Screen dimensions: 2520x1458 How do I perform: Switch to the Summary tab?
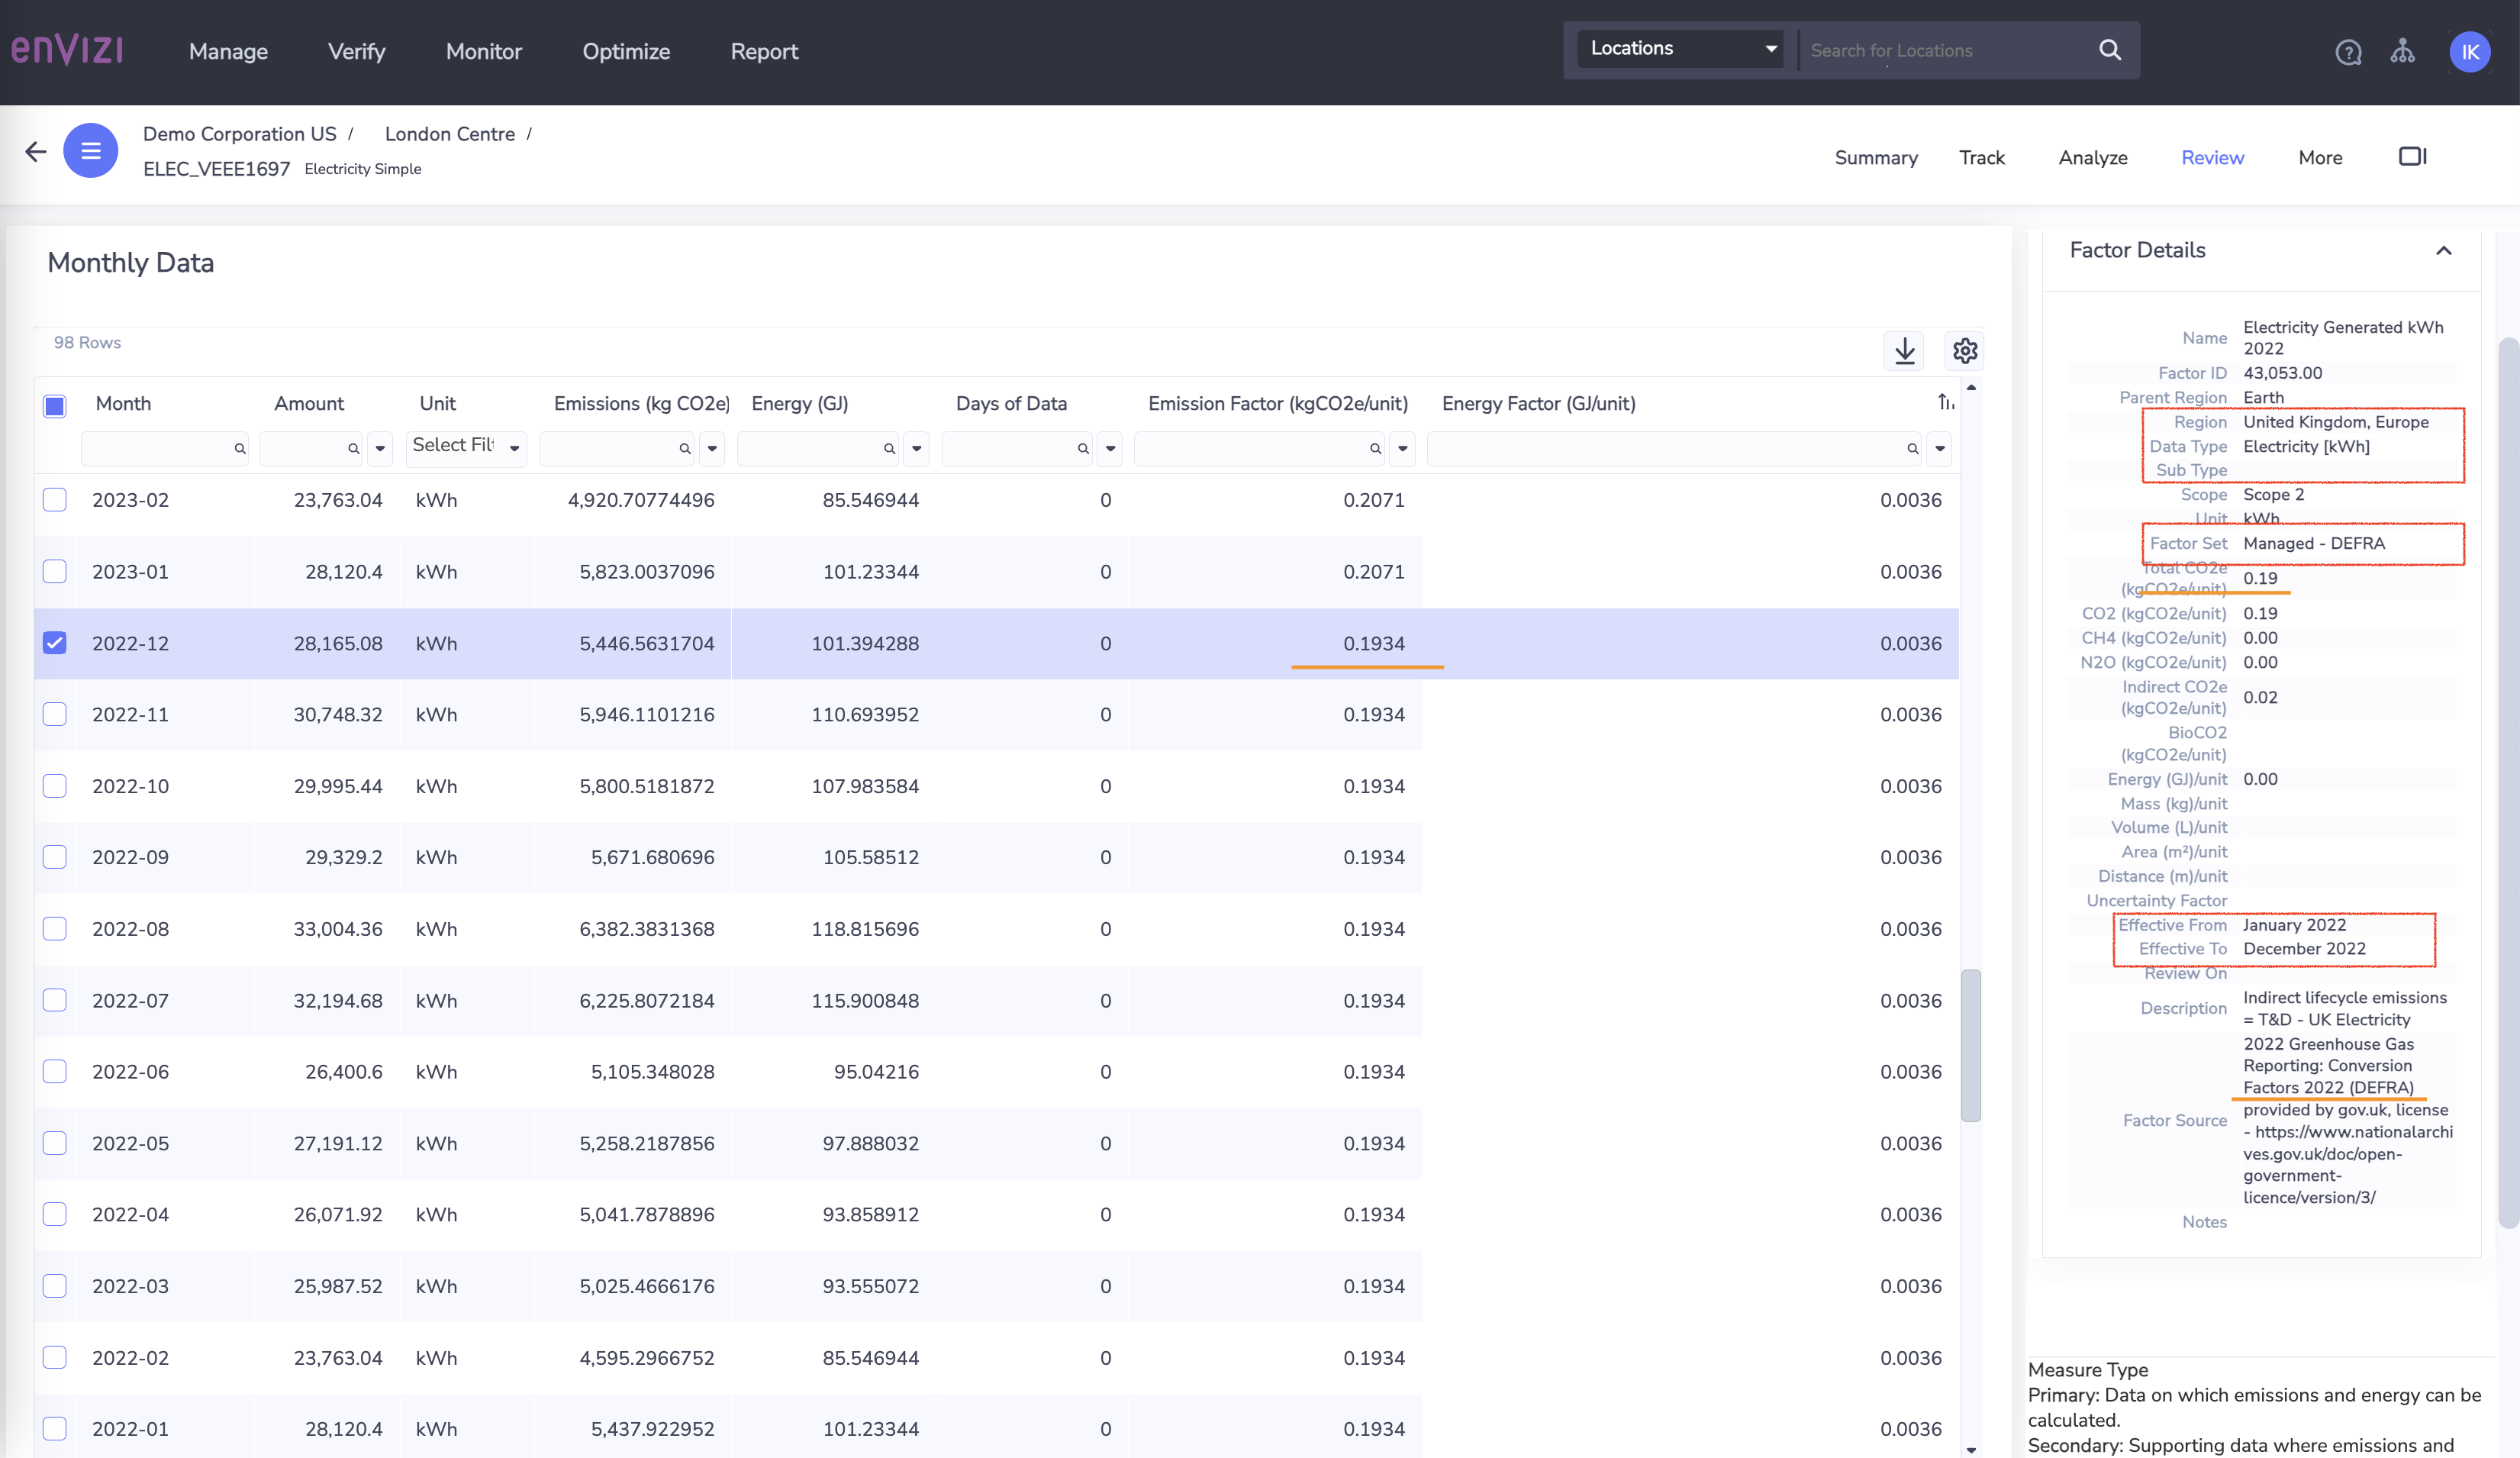(1877, 158)
